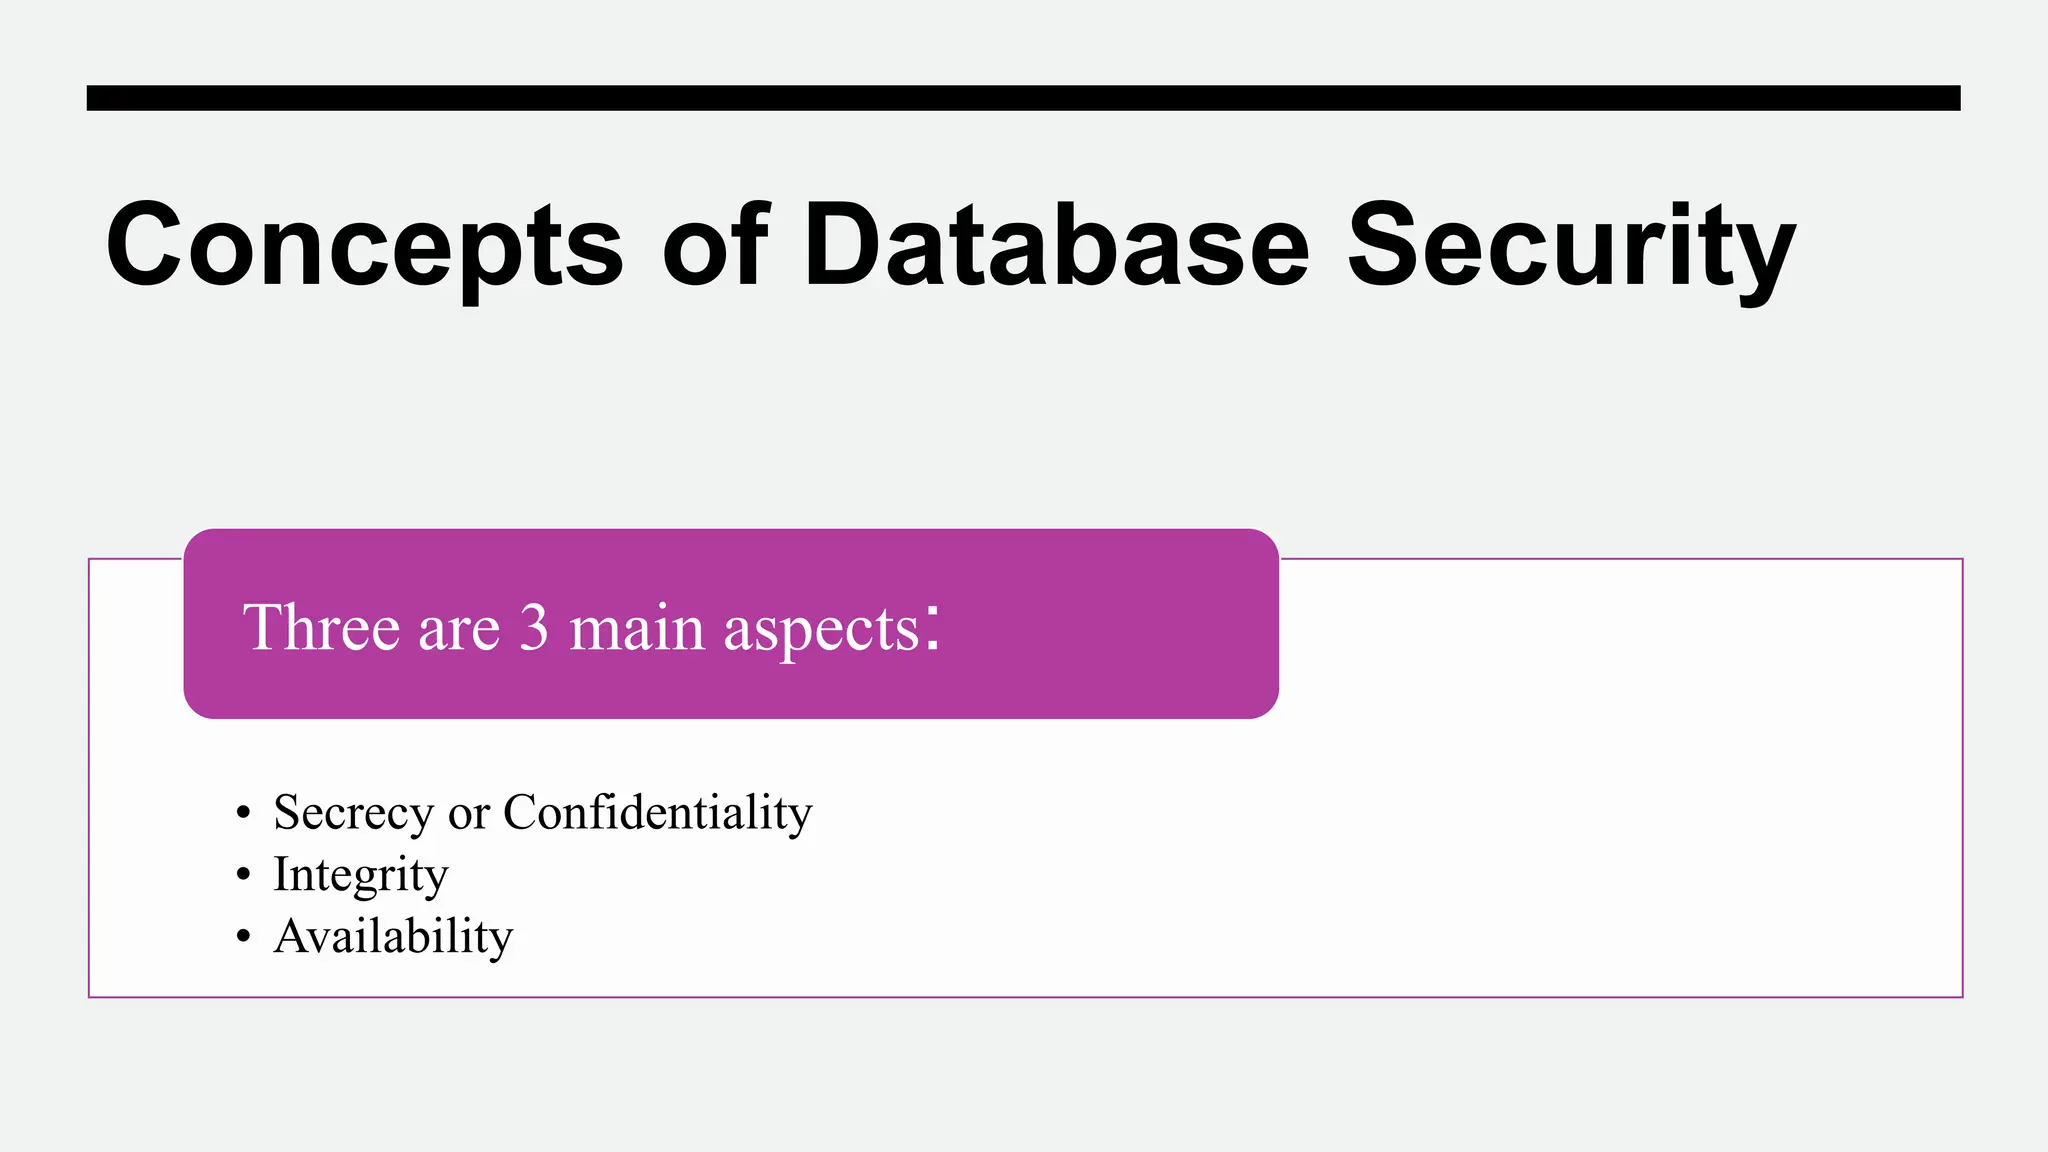This screenshot has height=1152, width=2048.
Task: Click the colon after "aspects"
Action: click(x=932, y=627)
